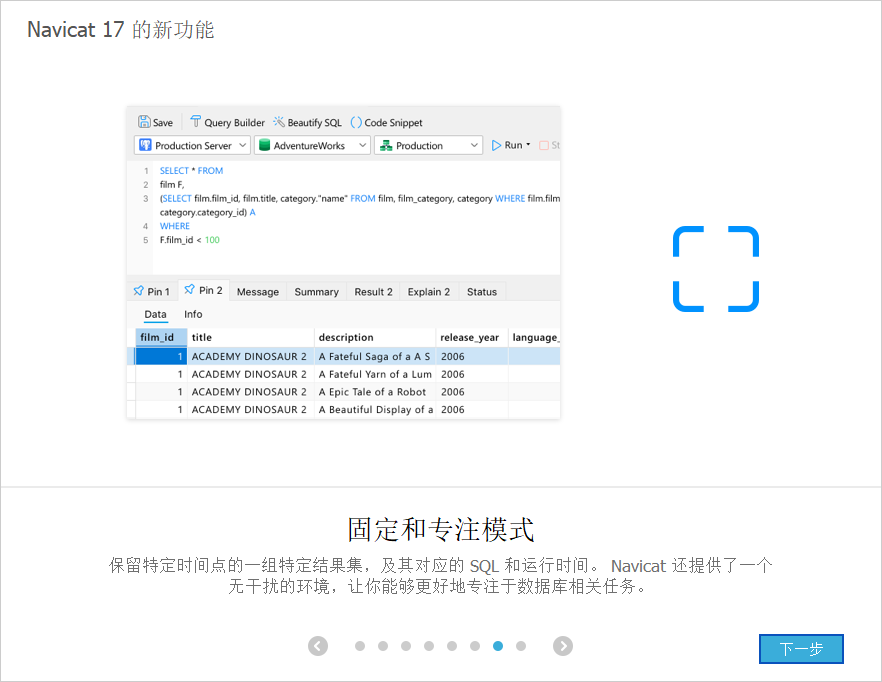Image resolution: width=882 pixels, height=682 pixels.
Task: Click the WHERE keyword on SQL line 4
Action: point(174,226)
